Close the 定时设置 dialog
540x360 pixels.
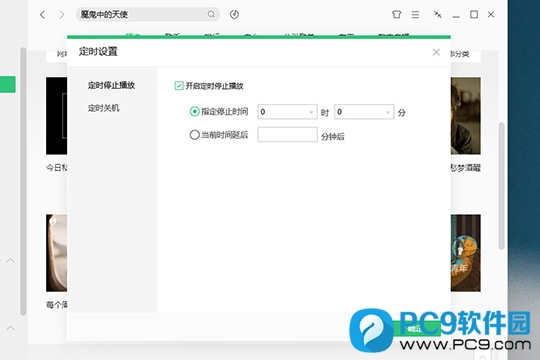coord(436,52)
